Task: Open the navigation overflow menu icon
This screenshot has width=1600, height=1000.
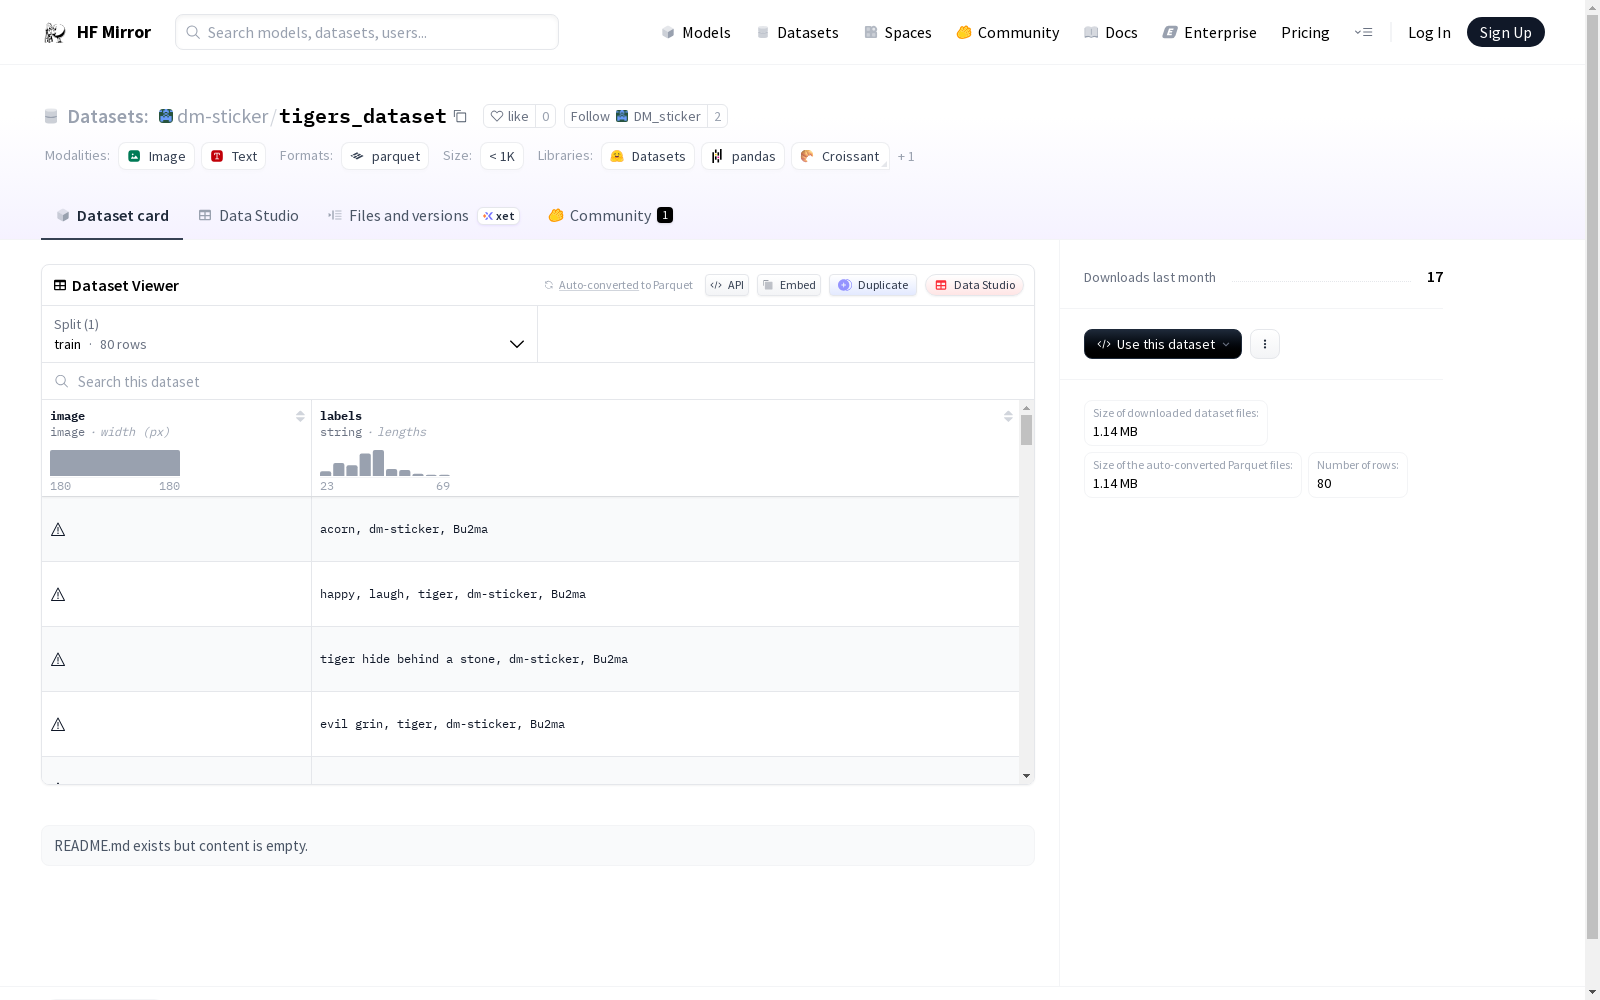Action: click(x=1363, y=32)
